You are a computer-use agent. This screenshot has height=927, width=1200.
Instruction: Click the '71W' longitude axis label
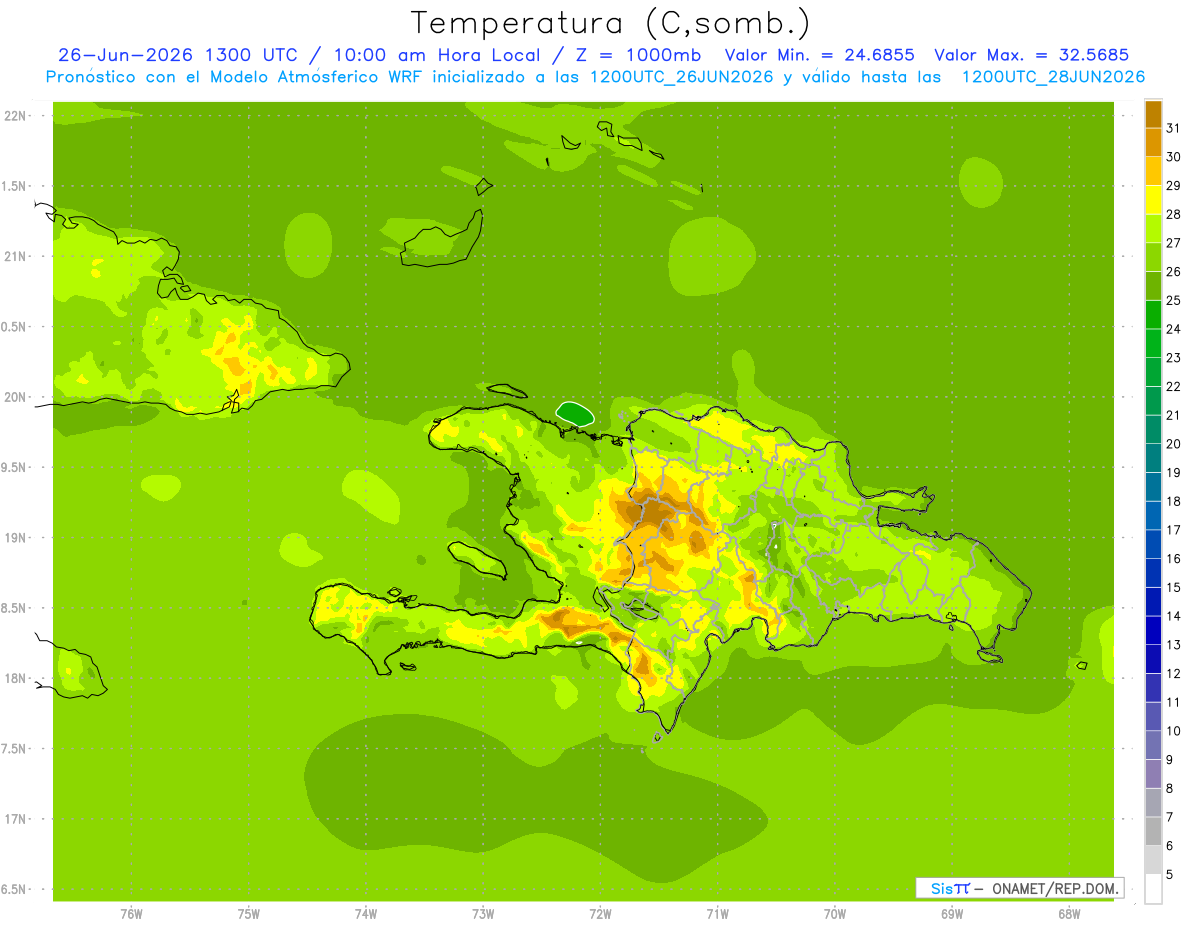pyautogui.click(x=717, y=914)
